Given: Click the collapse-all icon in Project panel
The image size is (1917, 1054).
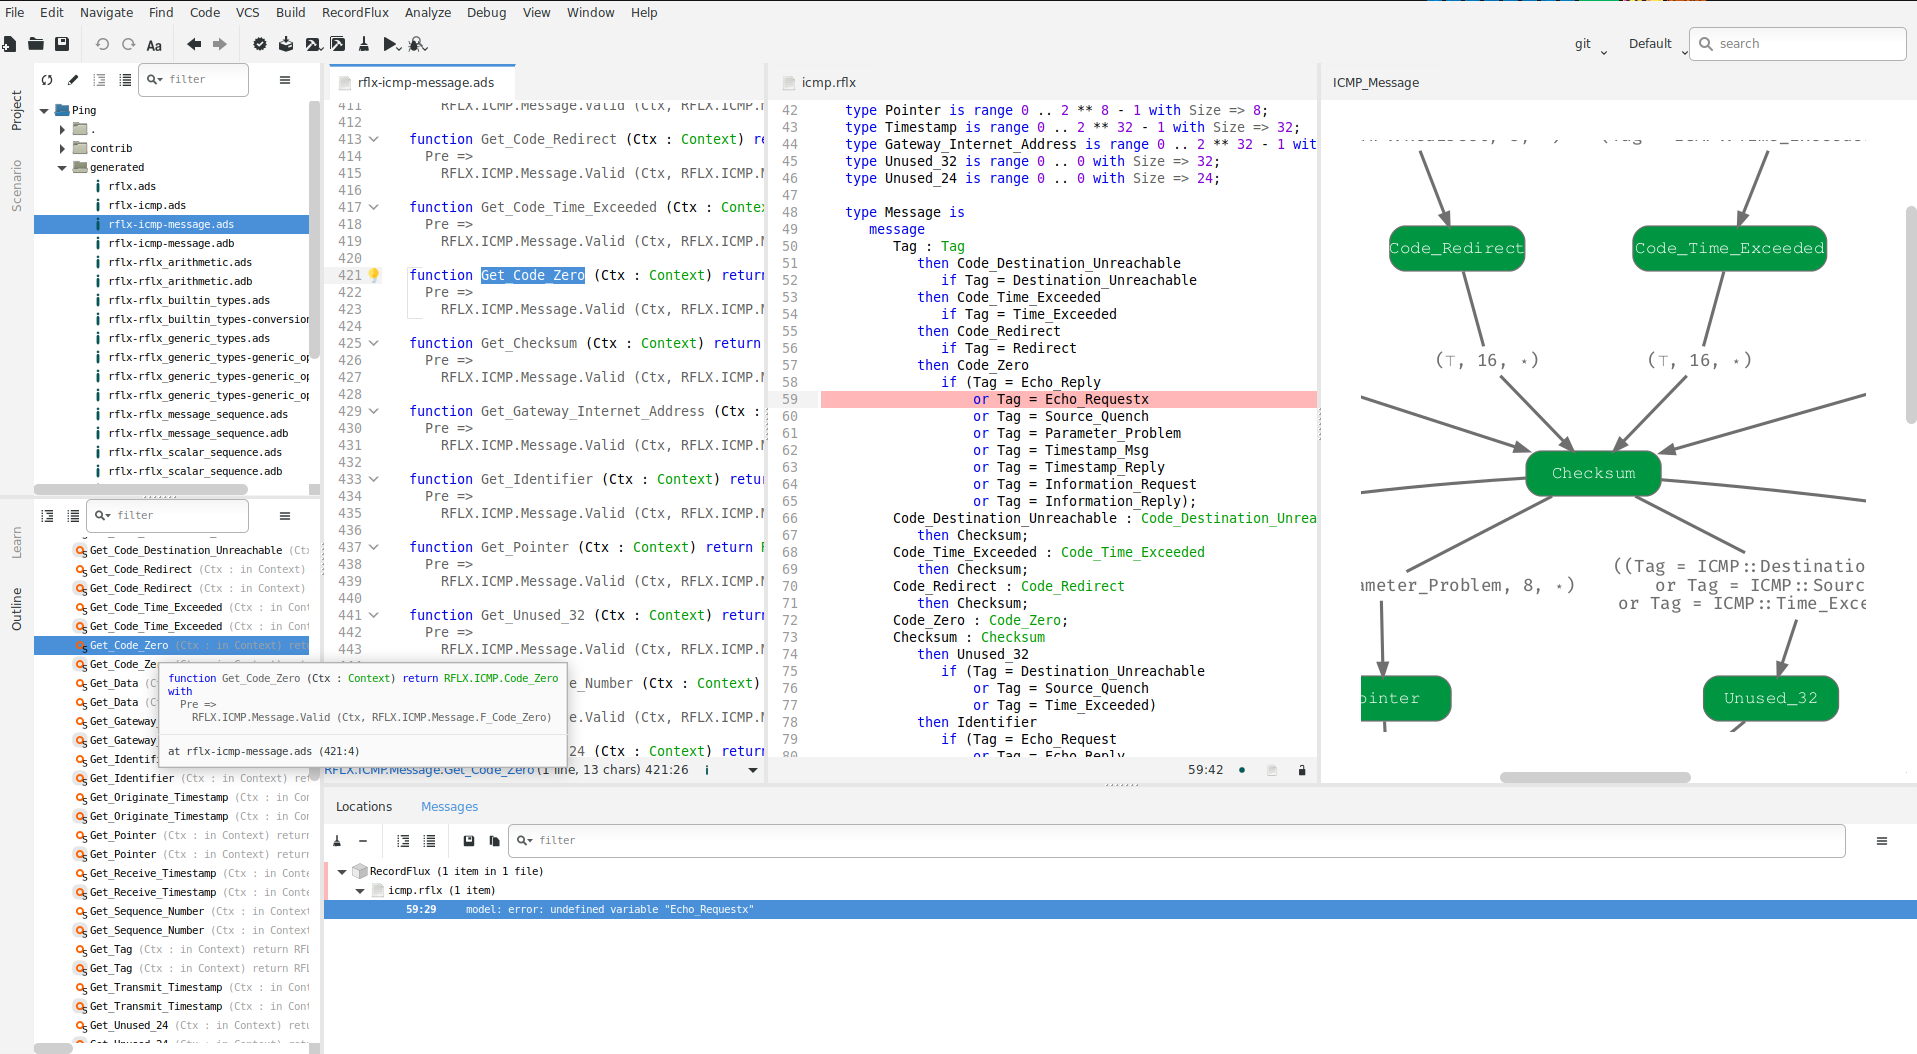Looking at the screenshot, I should click(x=125, y=79).
